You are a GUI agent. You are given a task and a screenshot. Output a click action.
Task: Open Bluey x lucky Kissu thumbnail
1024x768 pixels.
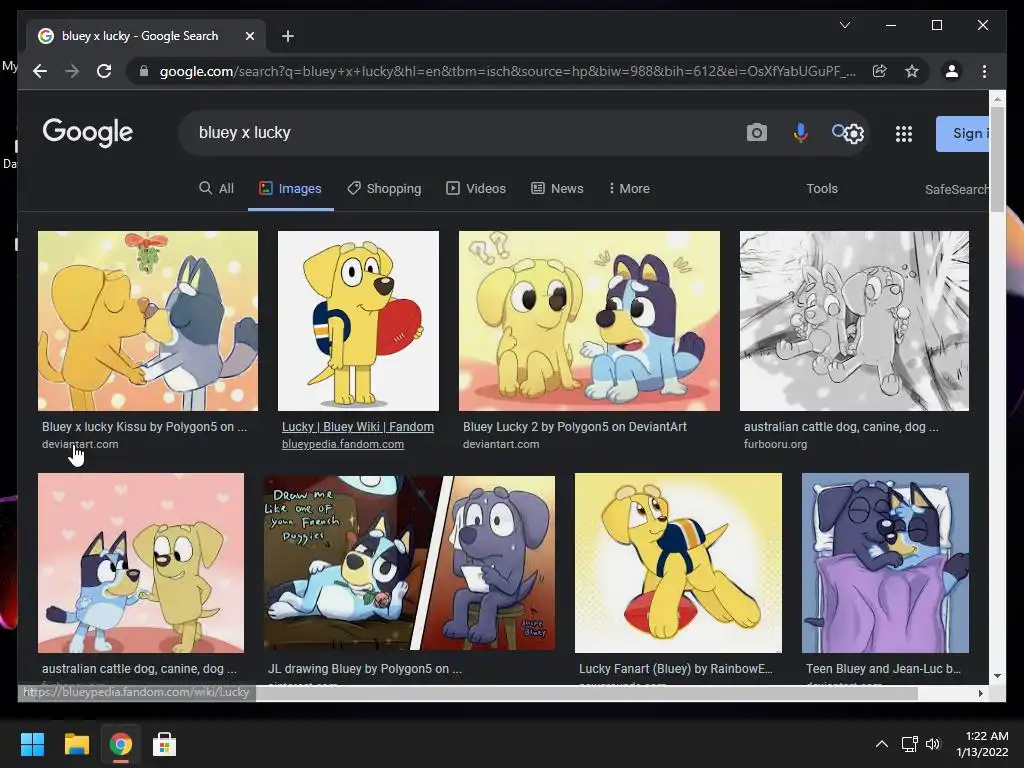[x=148, y=321]
